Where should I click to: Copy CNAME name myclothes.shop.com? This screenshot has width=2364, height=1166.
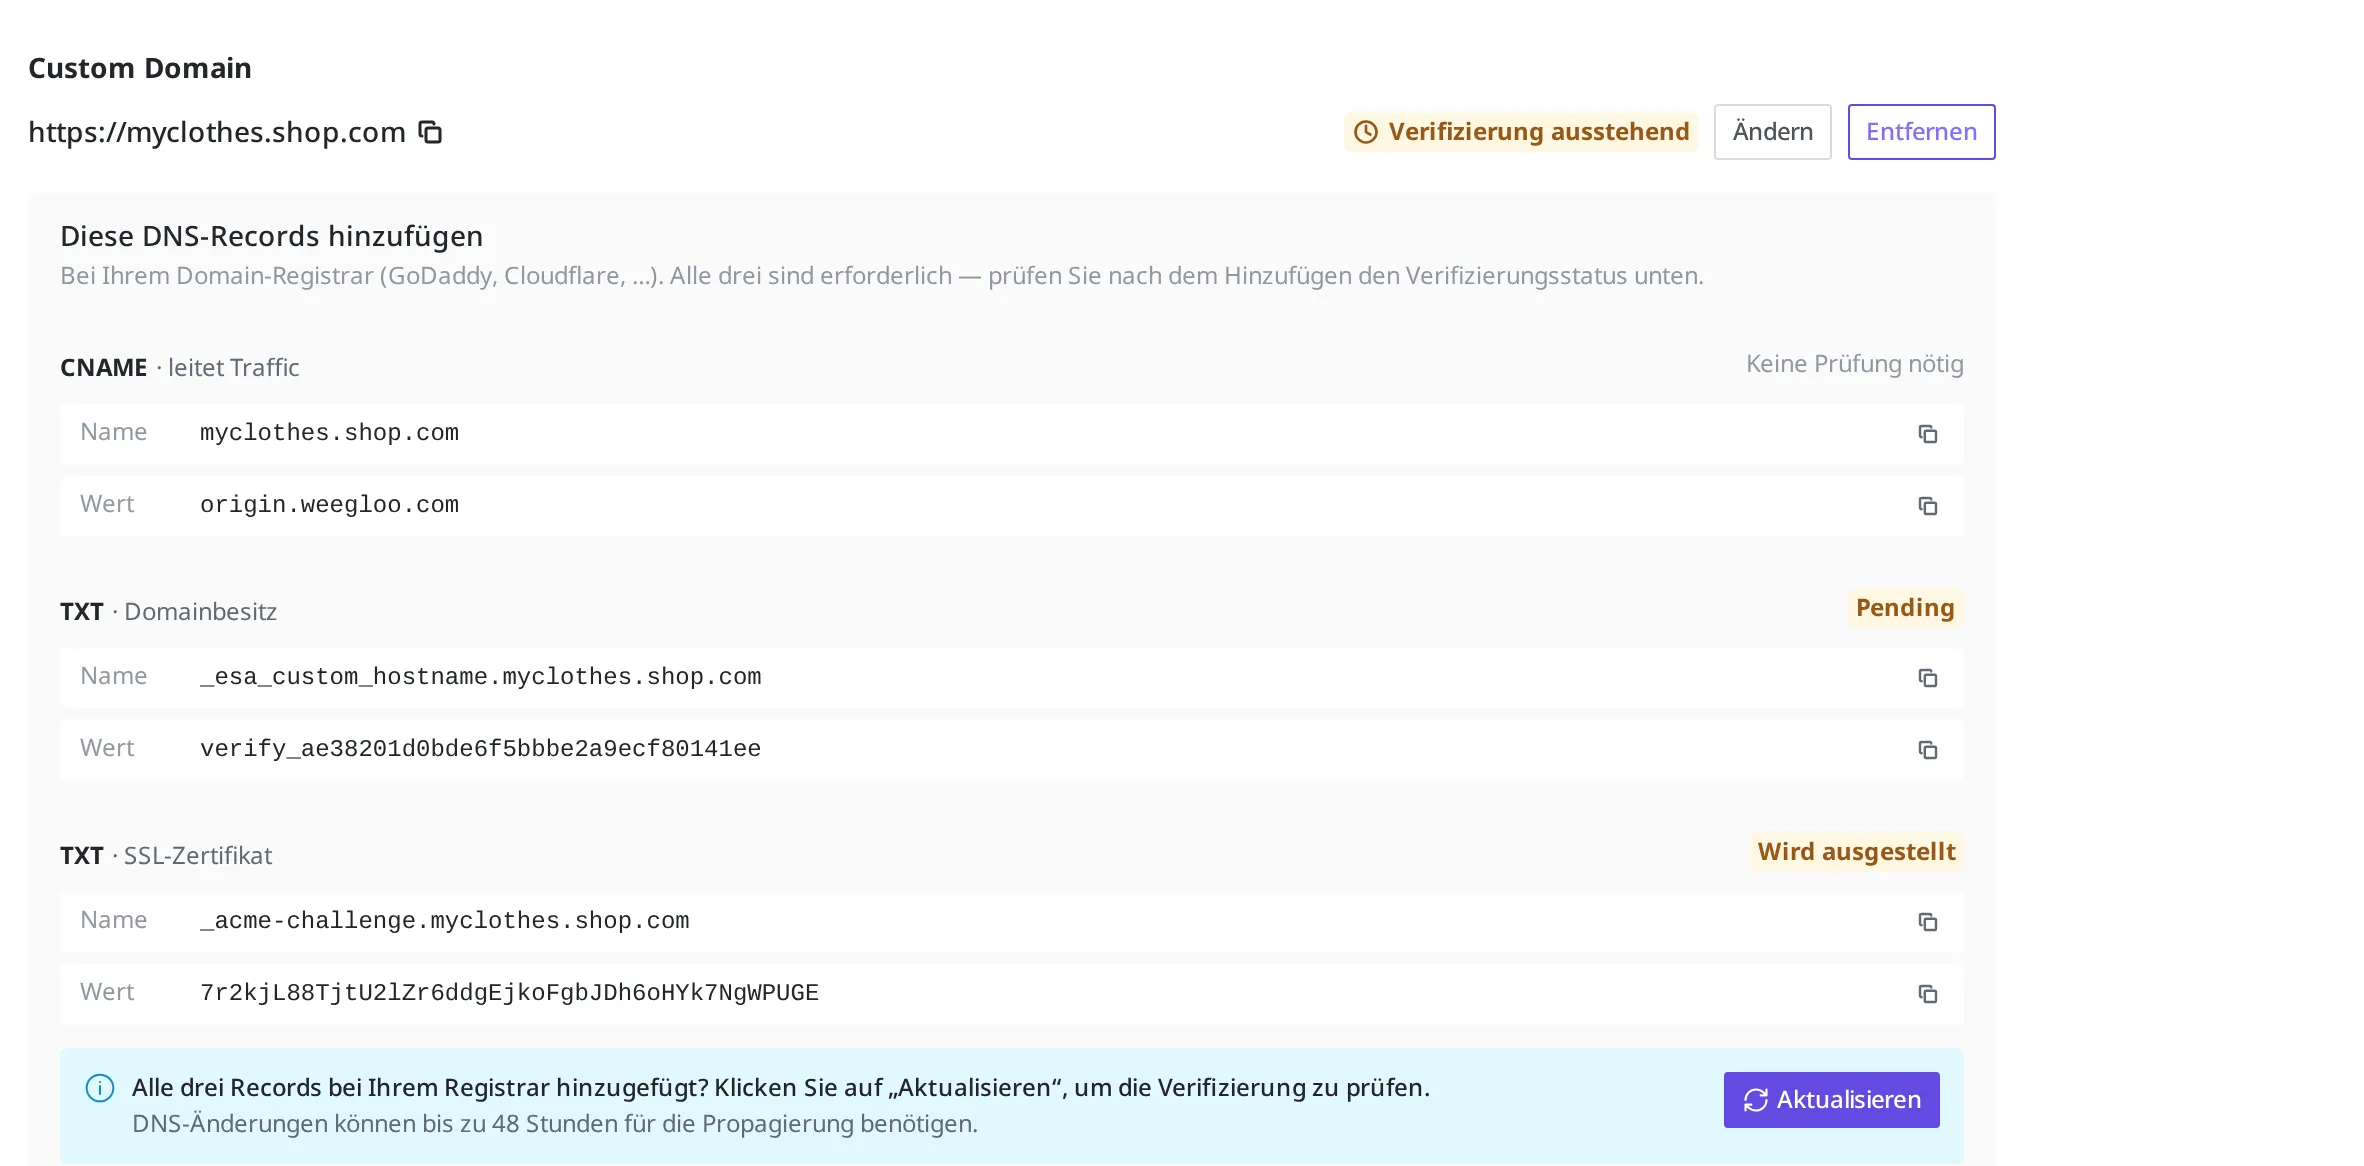coord(1927,434)
